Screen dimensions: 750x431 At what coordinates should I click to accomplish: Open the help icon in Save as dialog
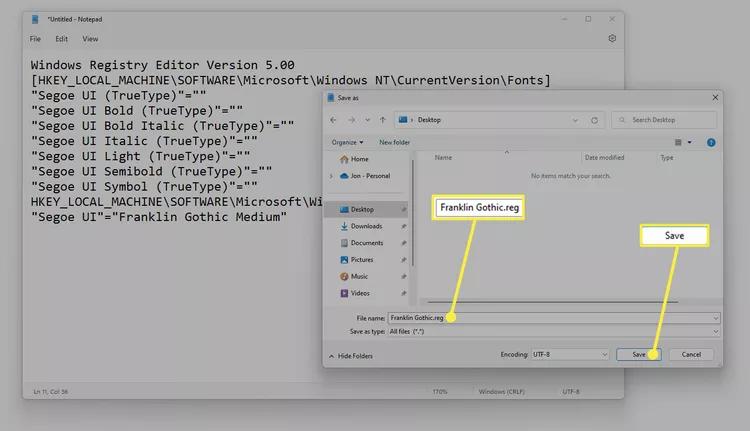pyautogui.click(x=711, y=143)
